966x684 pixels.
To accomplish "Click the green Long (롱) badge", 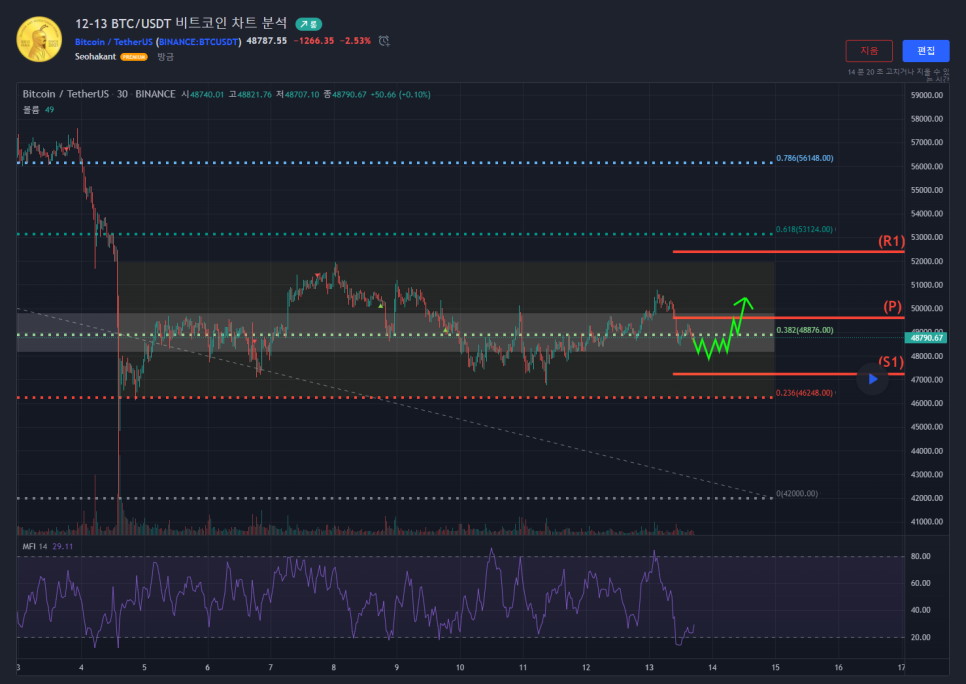I will pos(308,23).
